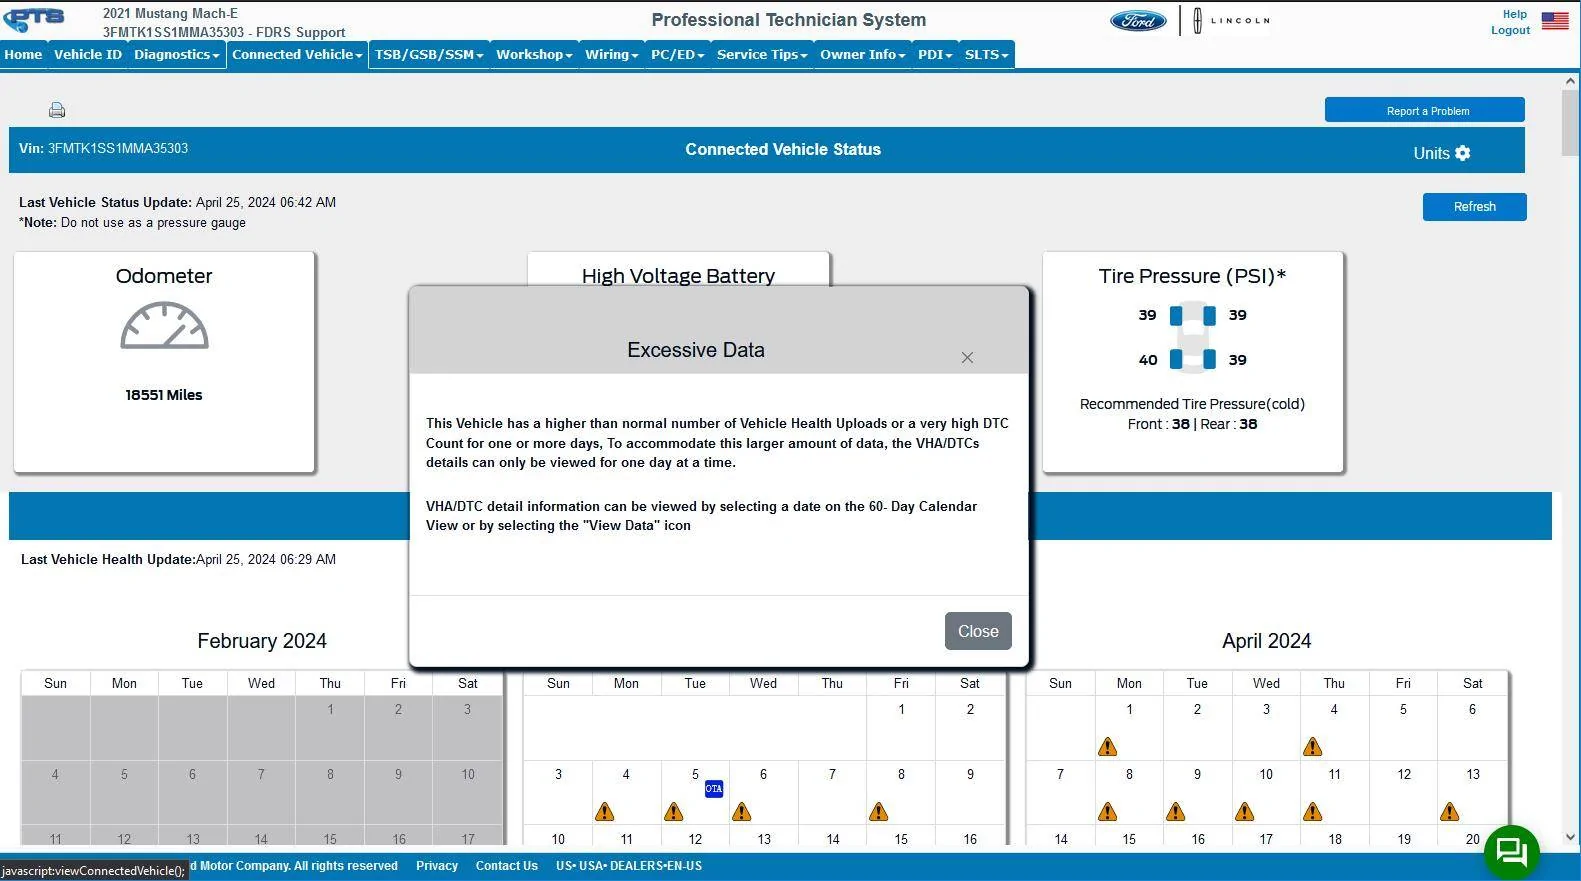The width and height of the screenshot is (1581, 881).
Task: Open the TSB/GSB/SSM dropdown
Action: 429,55
